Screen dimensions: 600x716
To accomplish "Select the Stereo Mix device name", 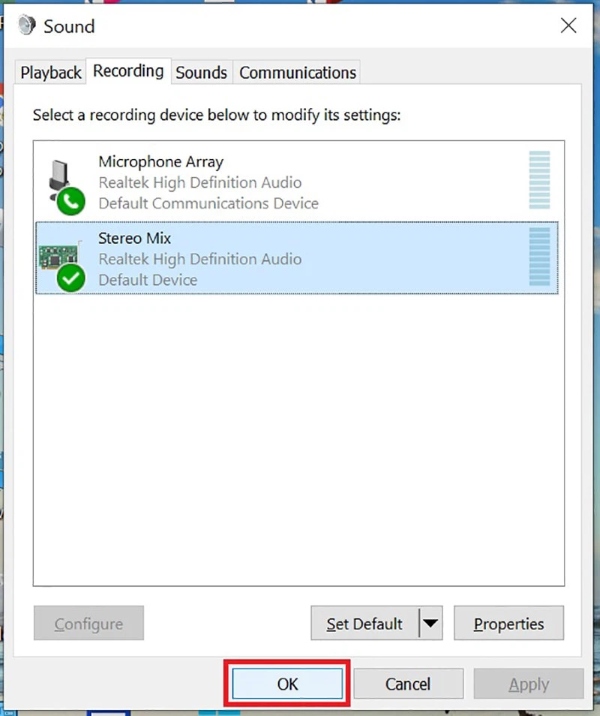I will click(134, 239).
